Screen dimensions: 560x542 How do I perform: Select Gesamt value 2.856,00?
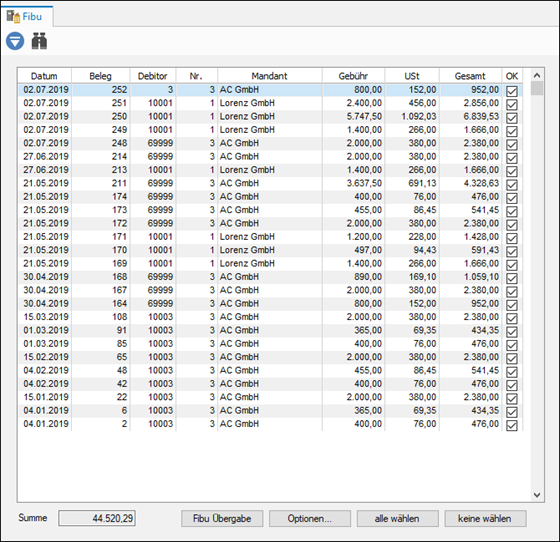coord(481,103)
